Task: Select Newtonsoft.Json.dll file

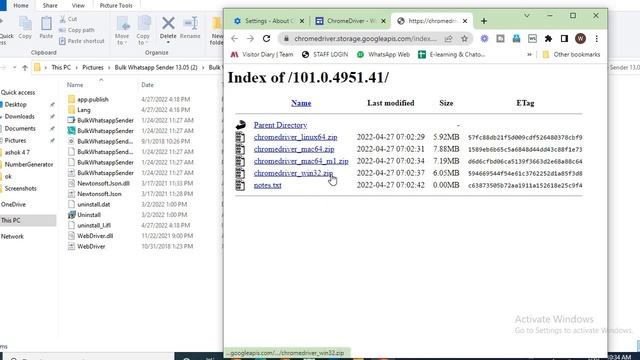Action: 103,183
